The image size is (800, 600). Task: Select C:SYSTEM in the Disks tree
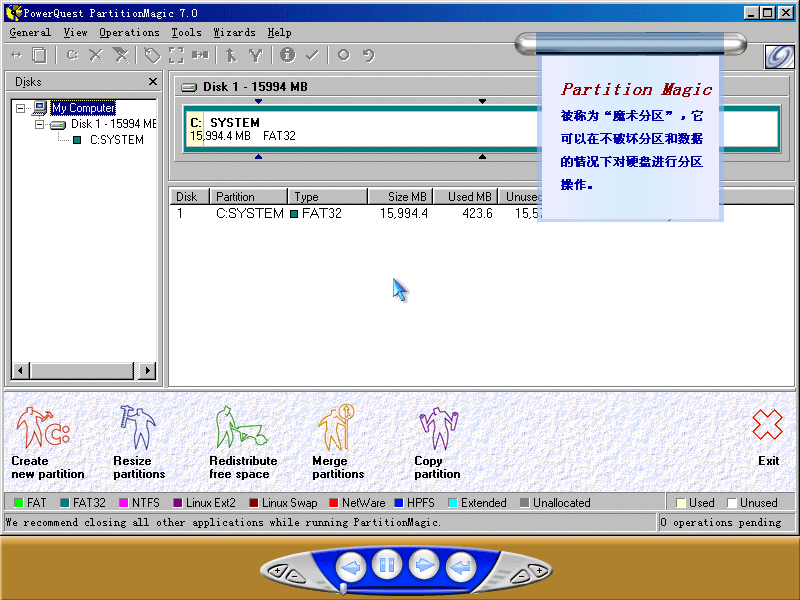[117, 140]
